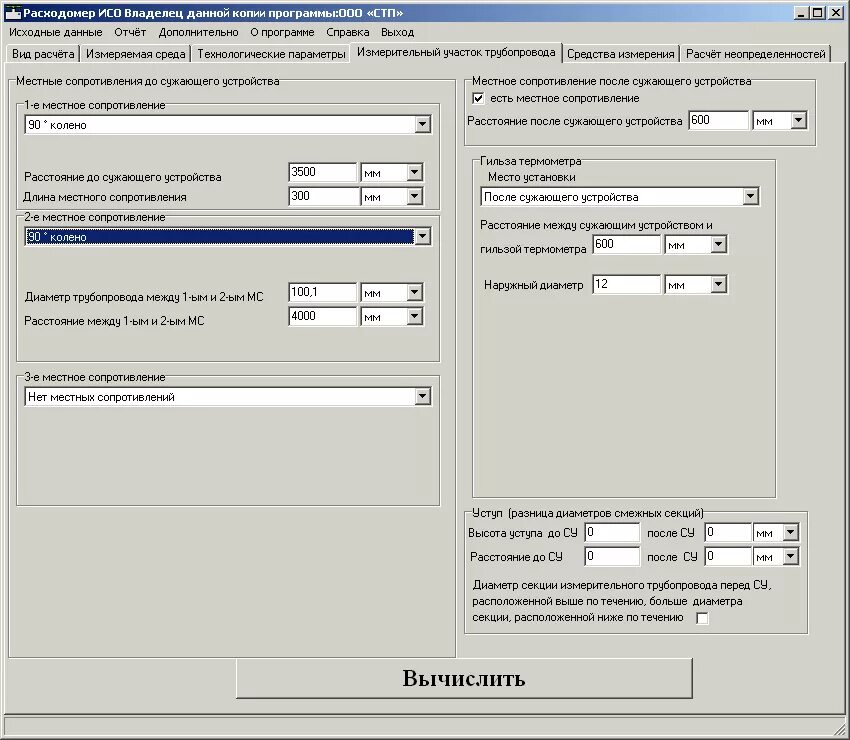Switch to the Измеряемая среда tab
The width and height of the screenshot is (850, 740).
(x=136, y=54)
